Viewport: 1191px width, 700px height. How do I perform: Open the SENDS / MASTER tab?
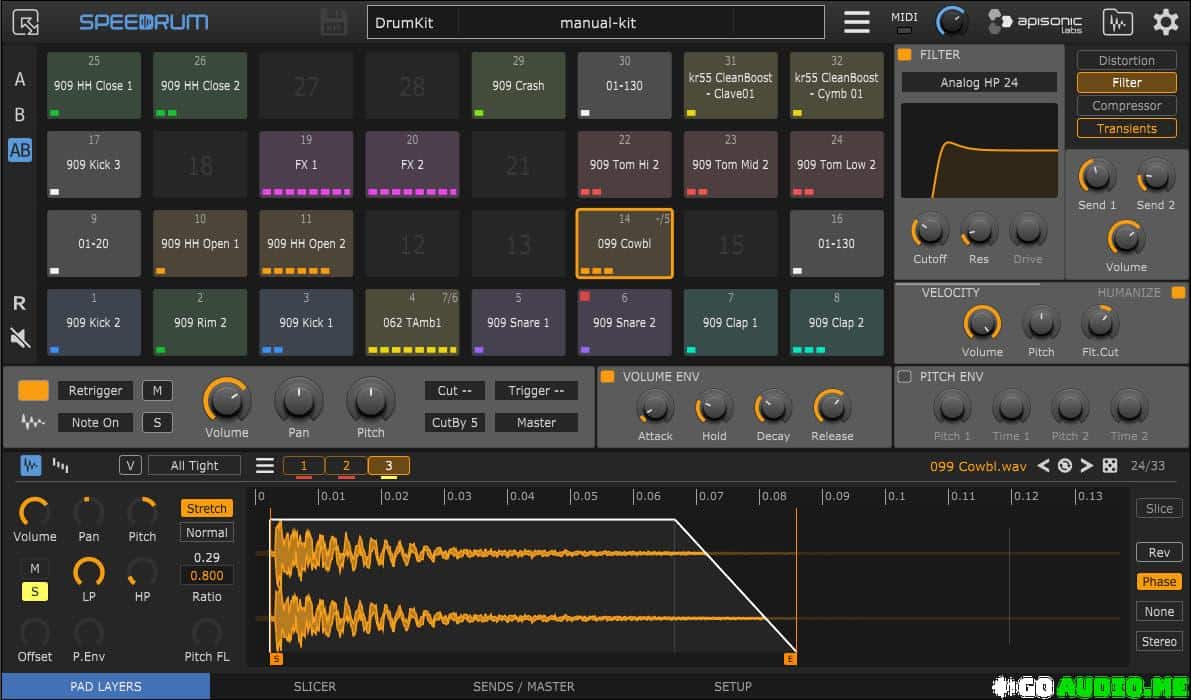click(523, 687)
